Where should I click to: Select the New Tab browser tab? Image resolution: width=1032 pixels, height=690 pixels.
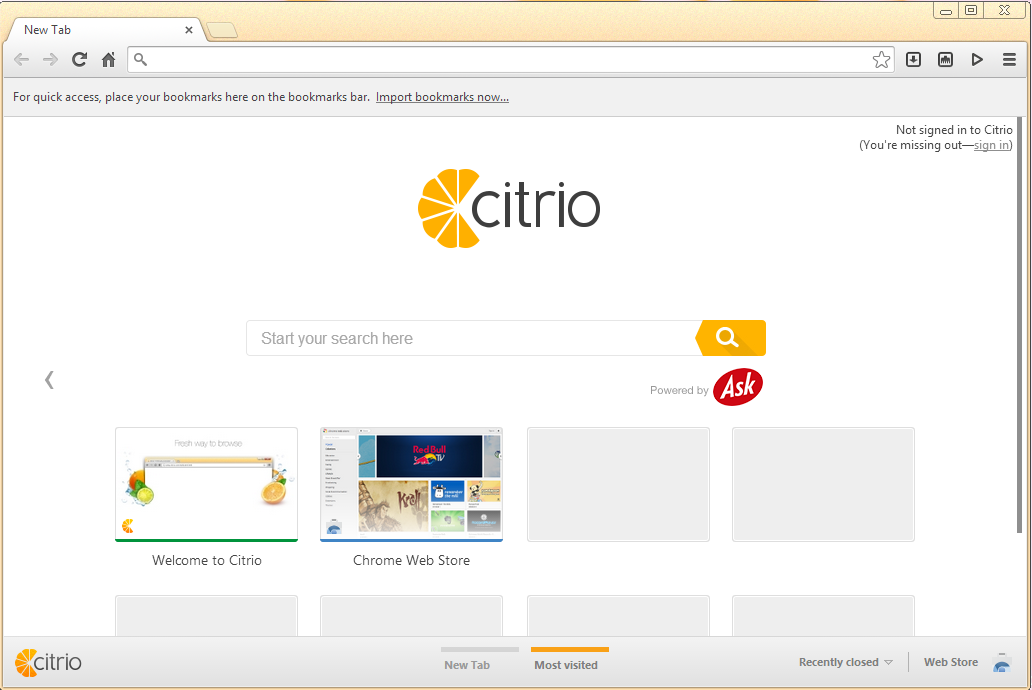click(x=105, y=30)
